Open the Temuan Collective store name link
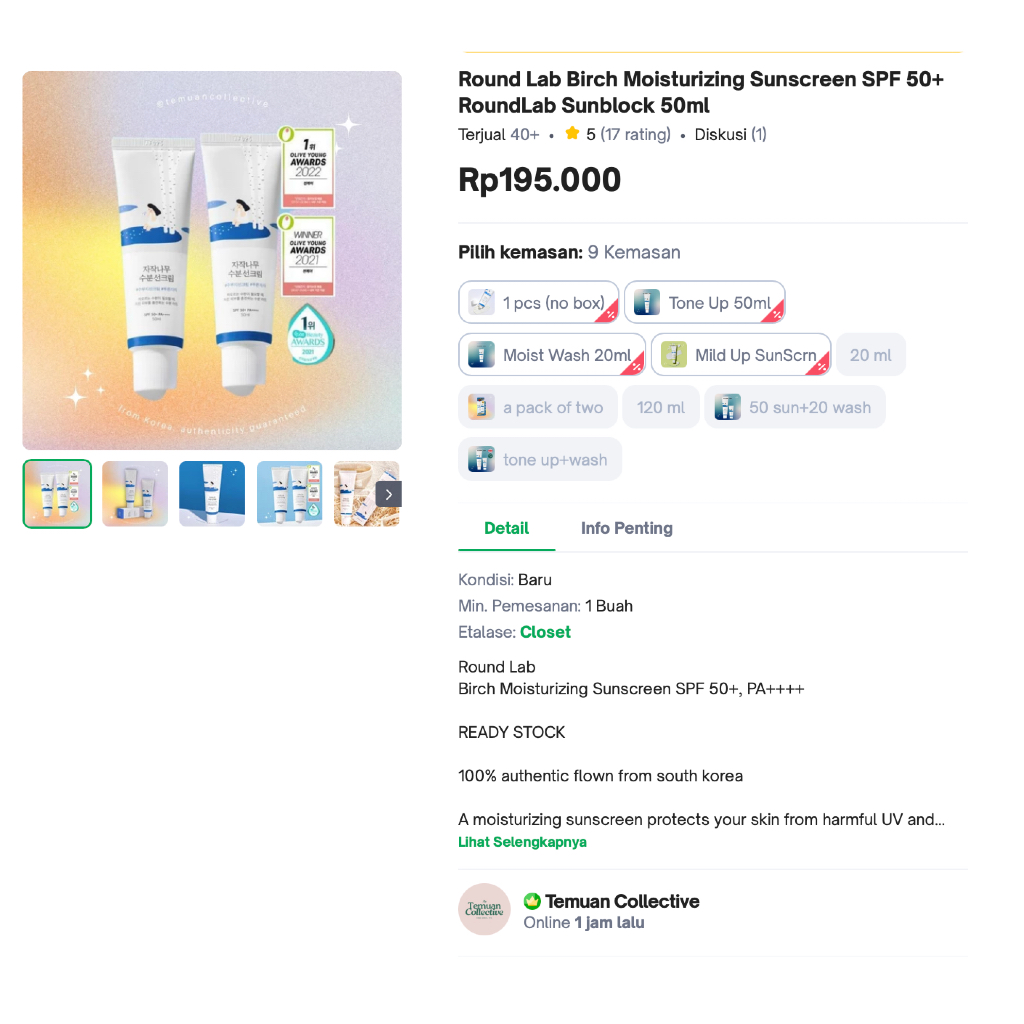 click(x=622, y=901)
